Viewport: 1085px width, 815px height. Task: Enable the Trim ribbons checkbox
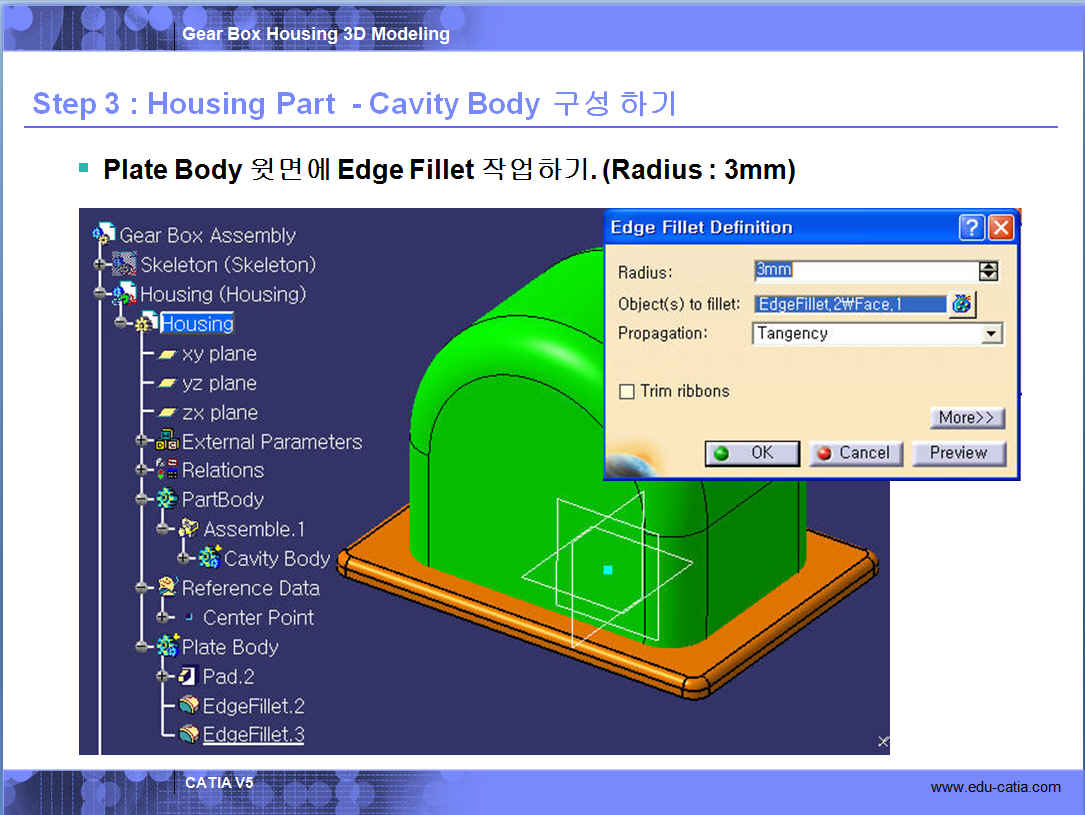(627, 391)
